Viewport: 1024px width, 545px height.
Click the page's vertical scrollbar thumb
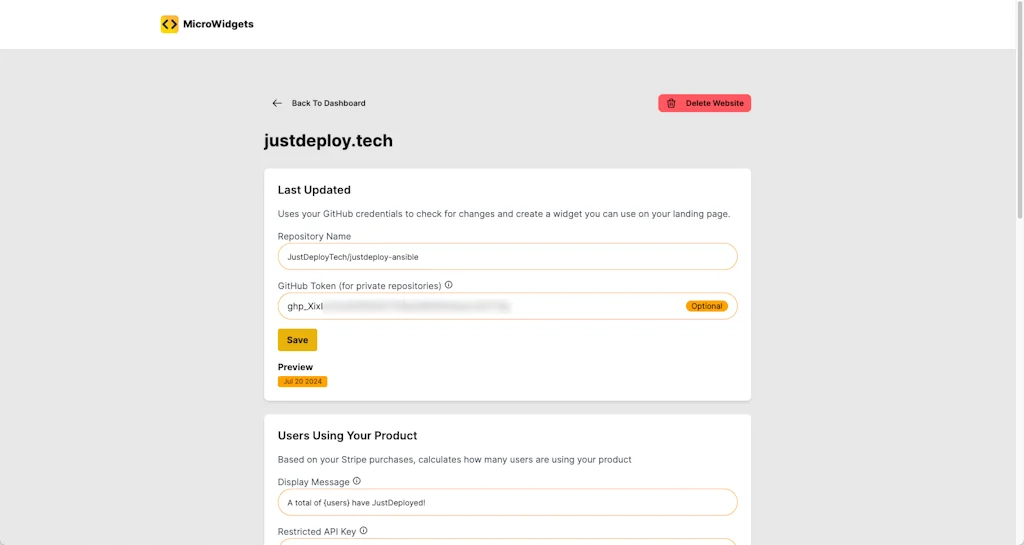(1019, 110)
